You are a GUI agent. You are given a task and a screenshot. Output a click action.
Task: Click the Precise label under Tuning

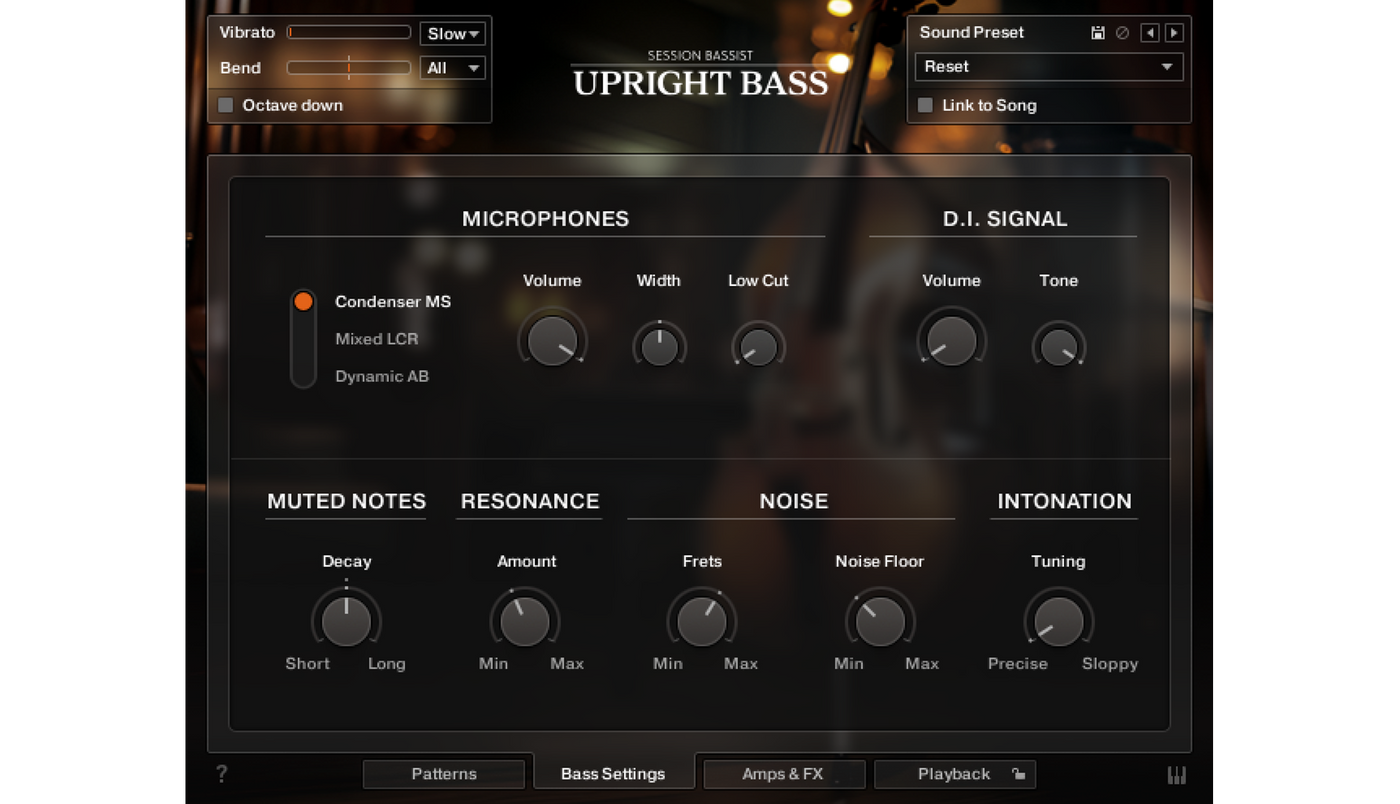tap(1018, 664)
